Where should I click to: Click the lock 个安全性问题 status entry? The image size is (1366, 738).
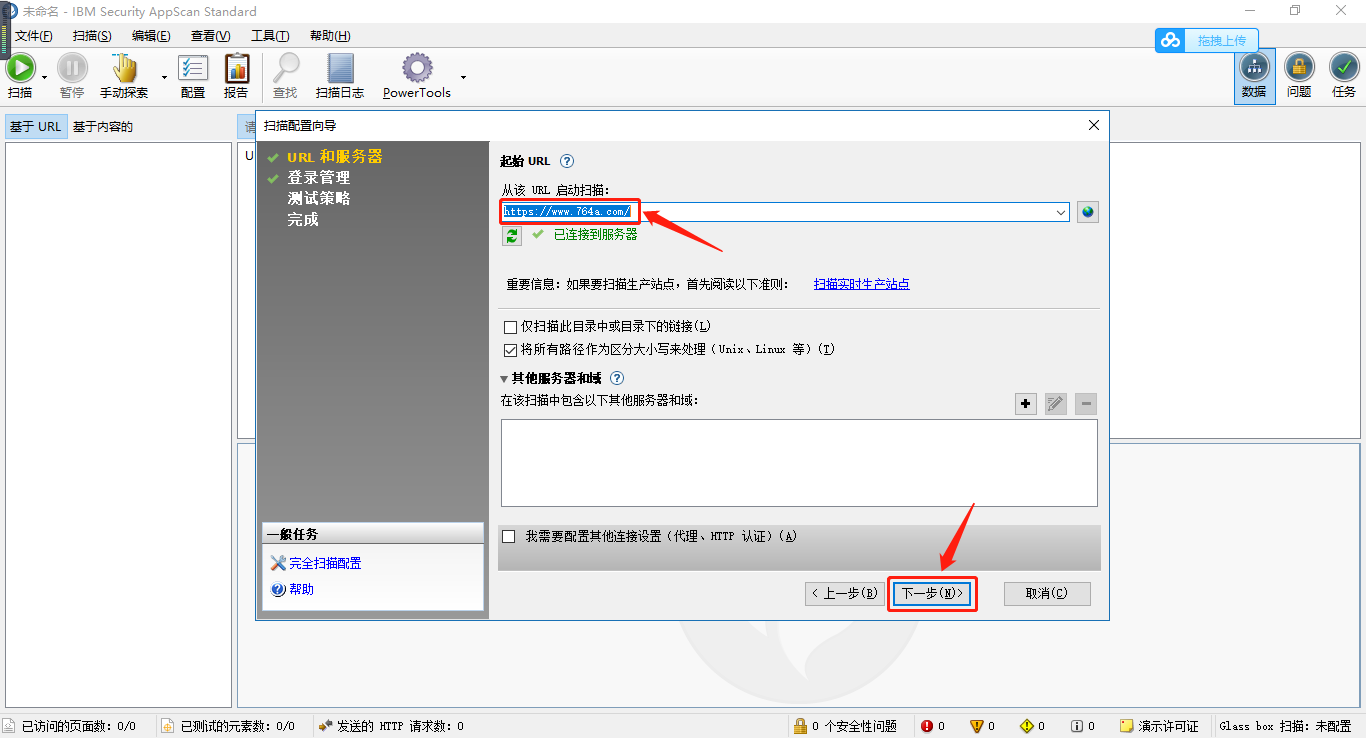point(845,726)
